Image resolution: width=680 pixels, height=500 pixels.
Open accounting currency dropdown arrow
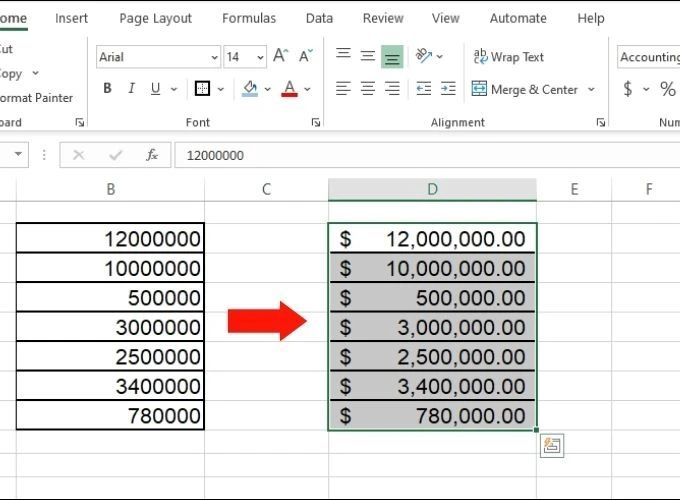point(646,89)
